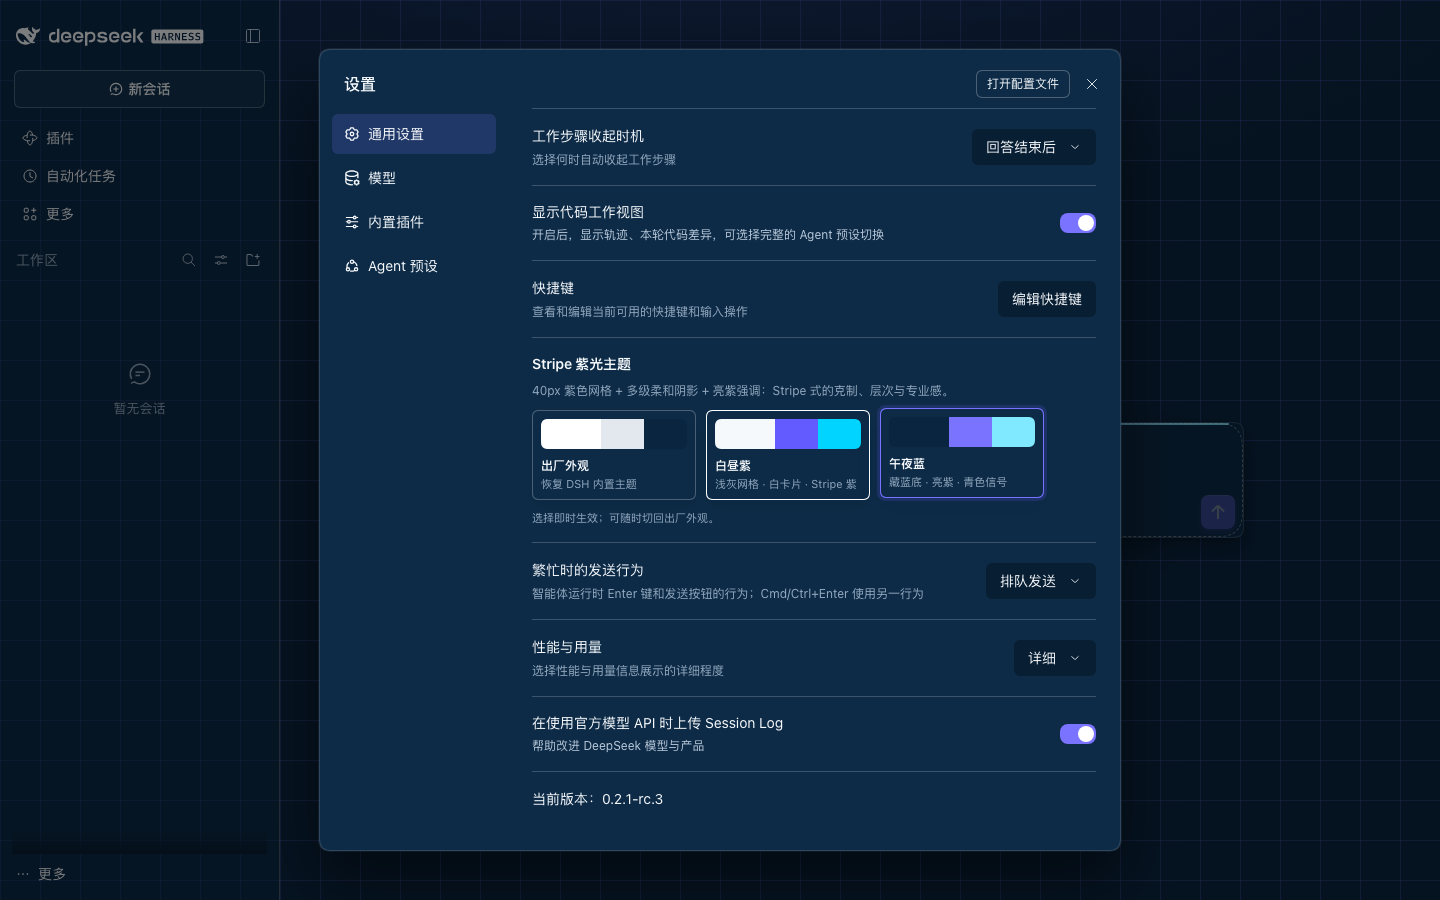Image resolution: width=1440 pixels, height=900 pixels.
Task: Click the sliders icon next to 内置插件
Action: 352,222
